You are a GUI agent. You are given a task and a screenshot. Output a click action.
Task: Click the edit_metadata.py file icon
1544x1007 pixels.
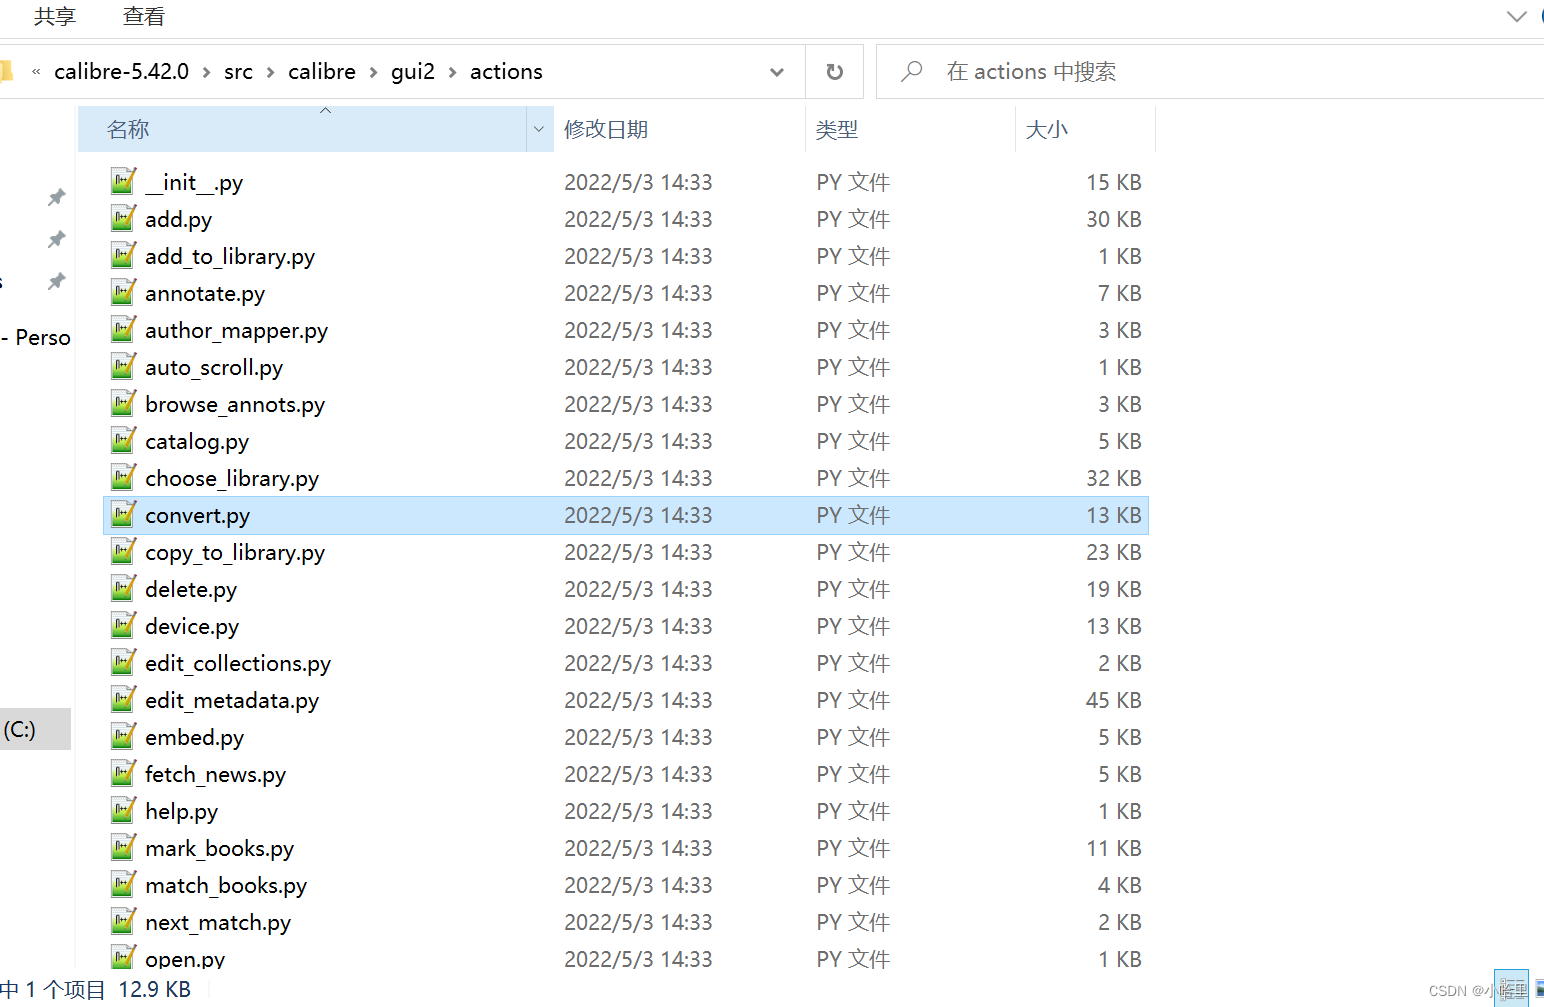click(x=123, y=699)
